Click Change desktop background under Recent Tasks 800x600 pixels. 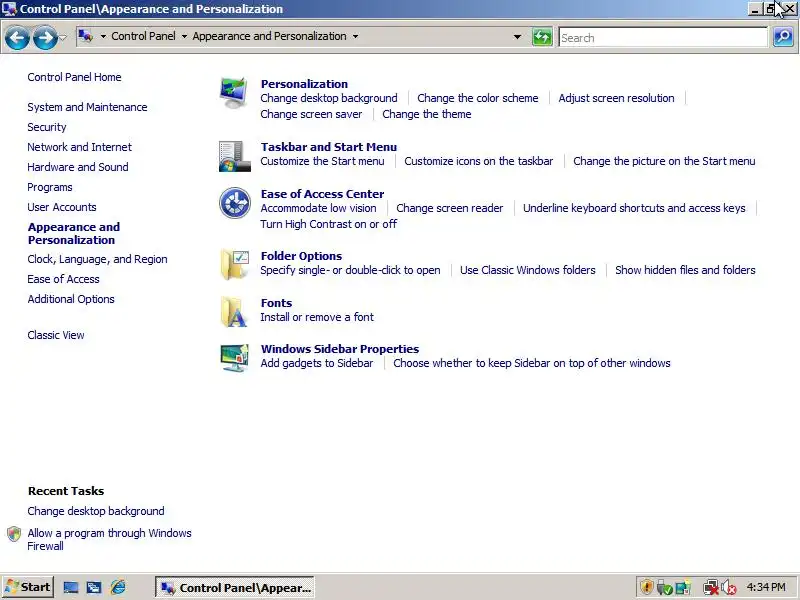tap(96, 511)
